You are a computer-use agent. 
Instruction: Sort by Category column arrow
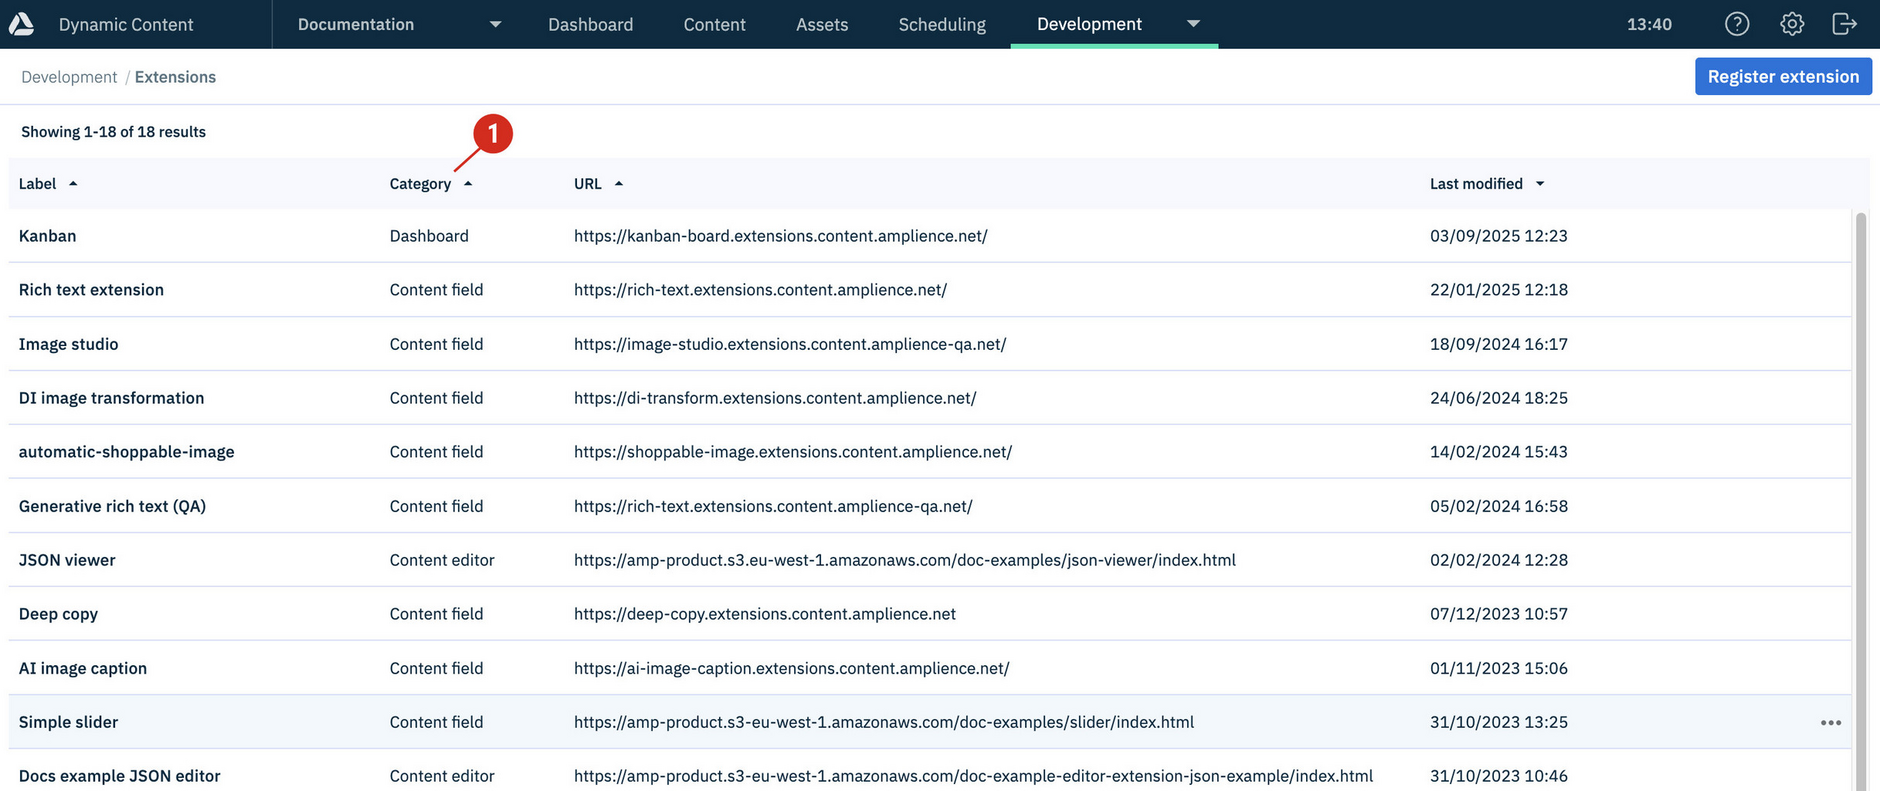[x=468, y=184]
